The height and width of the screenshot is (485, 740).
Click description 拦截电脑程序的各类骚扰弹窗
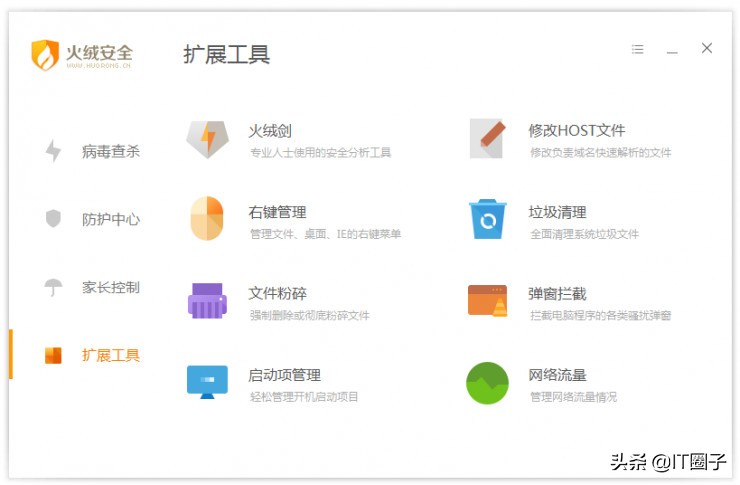pyautogui.click(x=601, y=315)
